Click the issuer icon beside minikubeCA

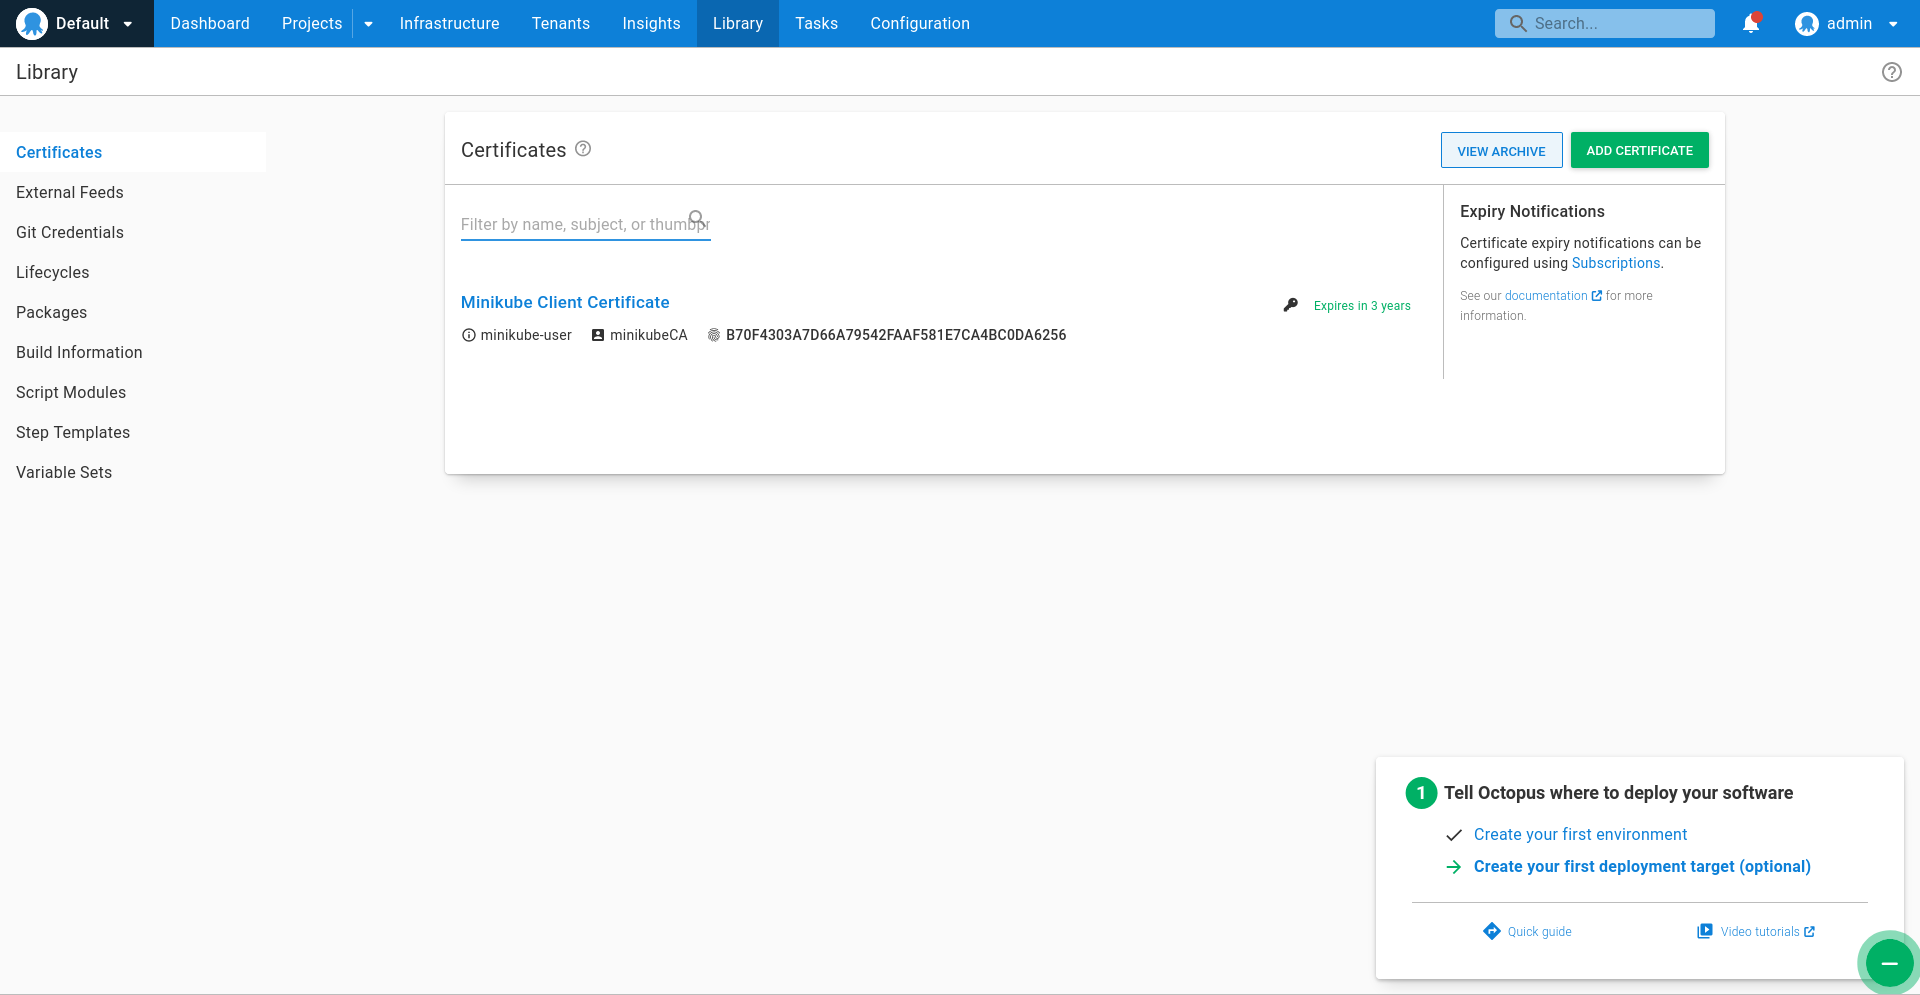(x=598, y=335)
